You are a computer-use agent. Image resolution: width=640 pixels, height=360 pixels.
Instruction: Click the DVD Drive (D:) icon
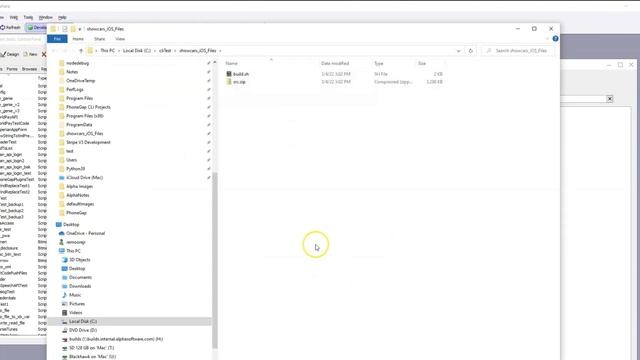64,330
